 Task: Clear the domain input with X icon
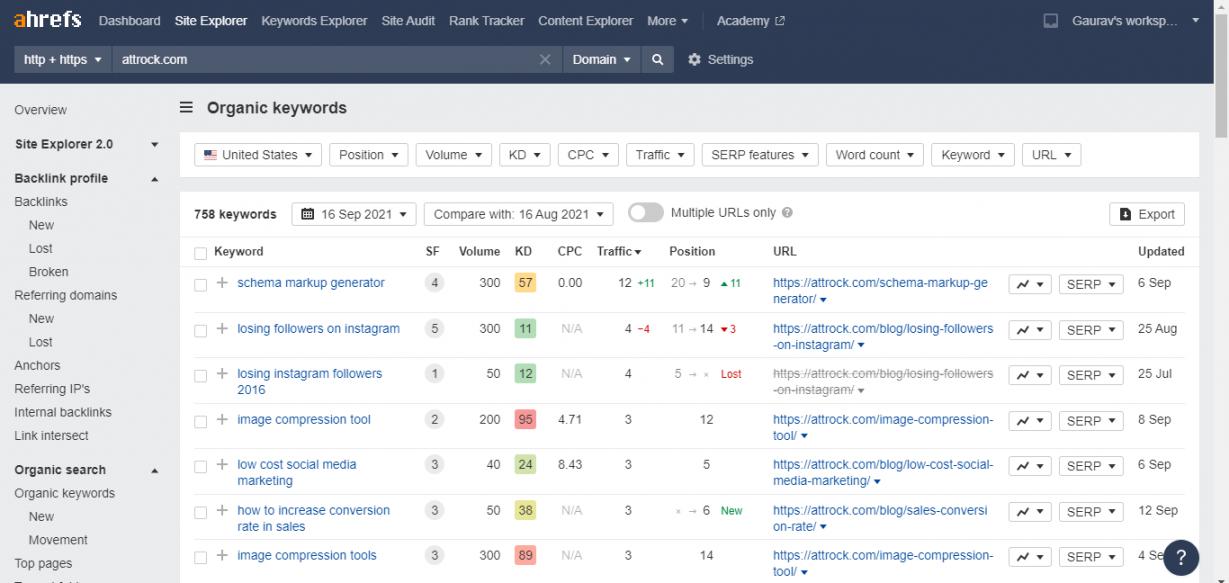[545, 60]
